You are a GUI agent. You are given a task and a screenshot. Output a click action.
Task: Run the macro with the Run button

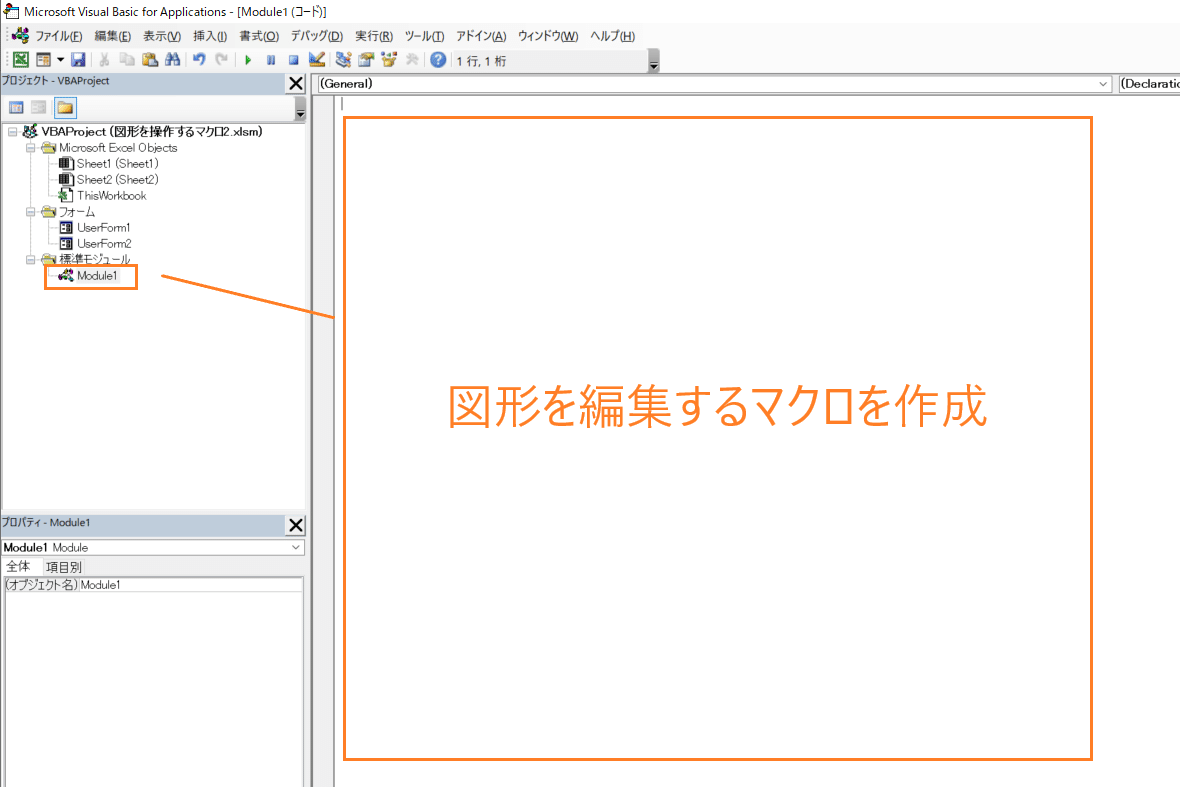pyautogui.click(x=248, y=59)
